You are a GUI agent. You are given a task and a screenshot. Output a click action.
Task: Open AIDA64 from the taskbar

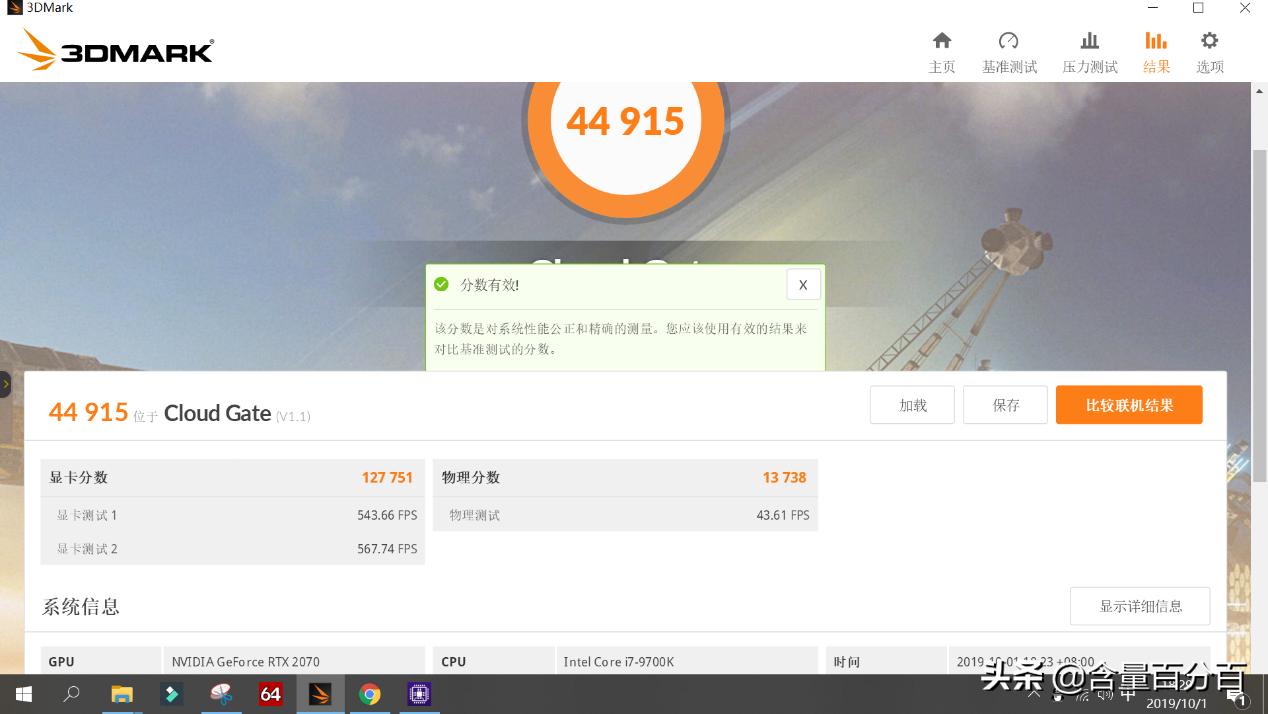(x=270, y=693)
